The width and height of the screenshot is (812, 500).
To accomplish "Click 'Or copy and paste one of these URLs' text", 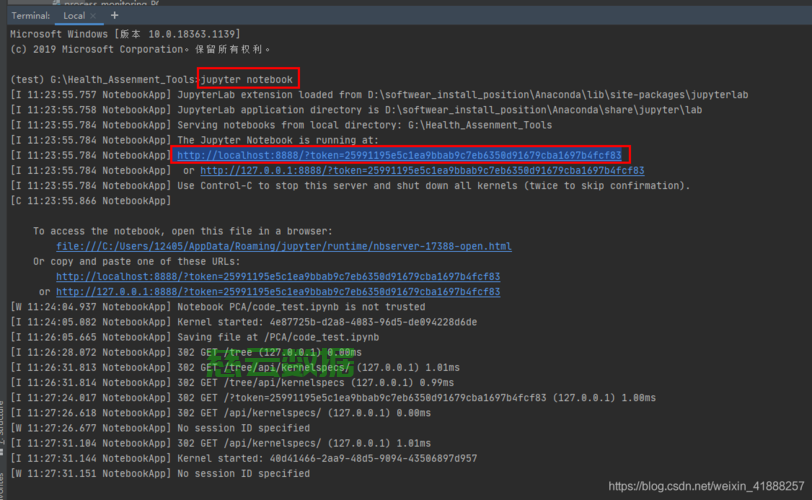I will click(137, 261).
